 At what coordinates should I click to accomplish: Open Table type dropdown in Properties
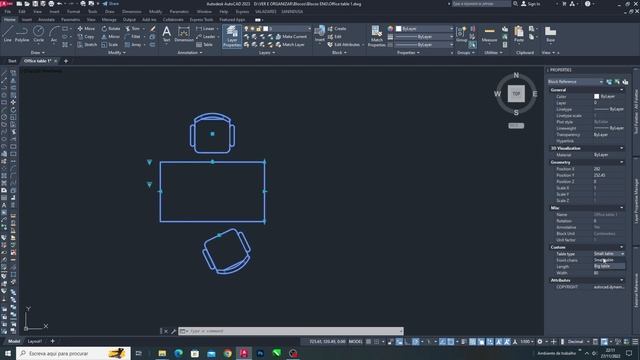pos(622,254)
